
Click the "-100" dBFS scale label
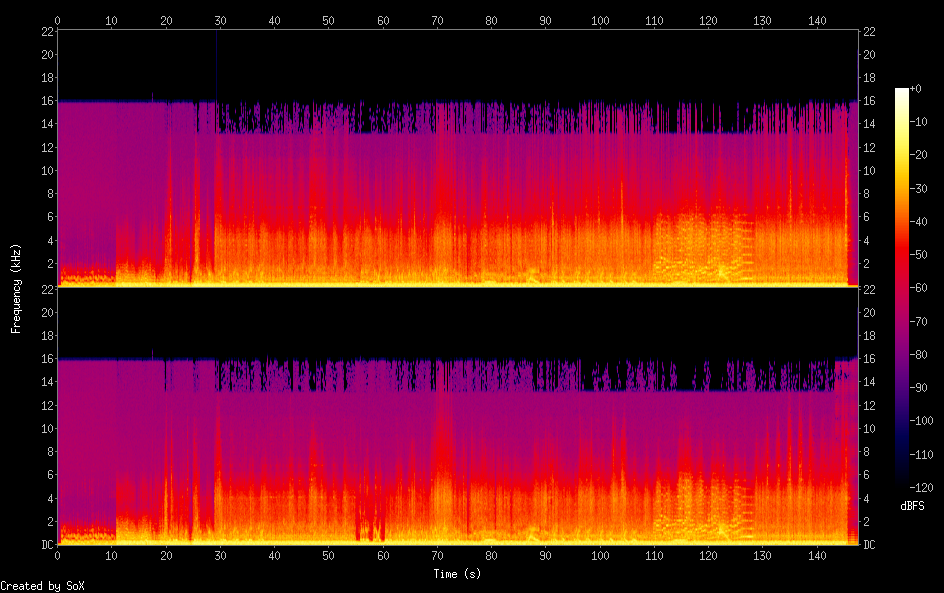[922, 421]
